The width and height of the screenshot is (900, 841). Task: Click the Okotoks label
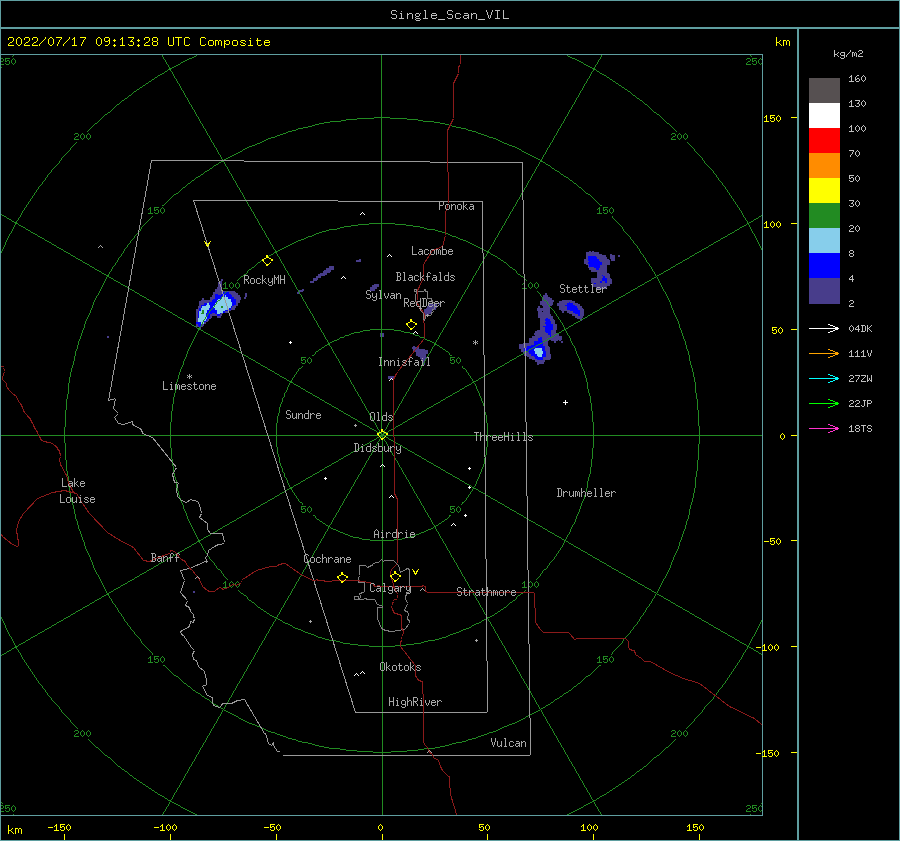(400, 667)
